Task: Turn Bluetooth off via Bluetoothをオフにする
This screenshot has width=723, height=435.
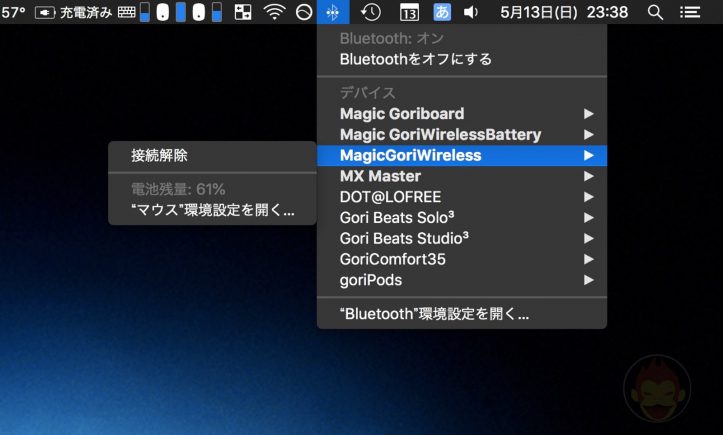Action: coord(416,59)
